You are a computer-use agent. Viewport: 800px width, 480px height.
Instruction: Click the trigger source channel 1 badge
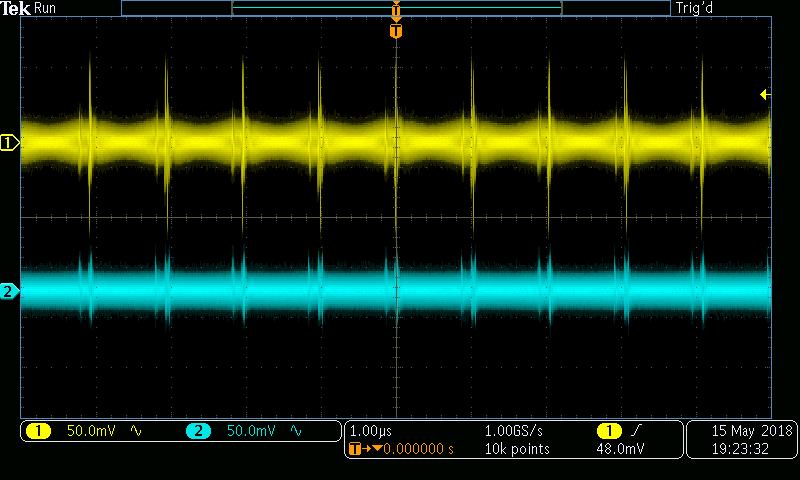608,431
